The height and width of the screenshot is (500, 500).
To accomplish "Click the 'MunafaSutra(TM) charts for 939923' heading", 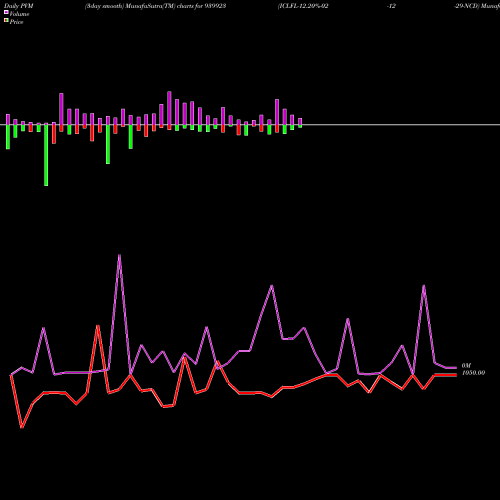I will point(176,6).
